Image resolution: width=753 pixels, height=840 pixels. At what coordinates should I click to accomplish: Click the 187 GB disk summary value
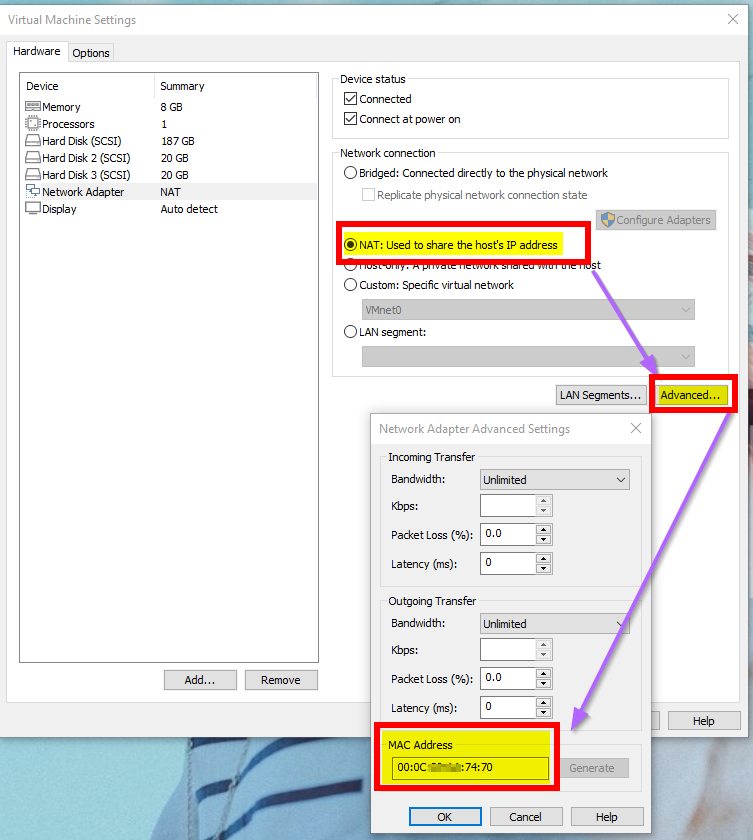[x=178, y=141]
